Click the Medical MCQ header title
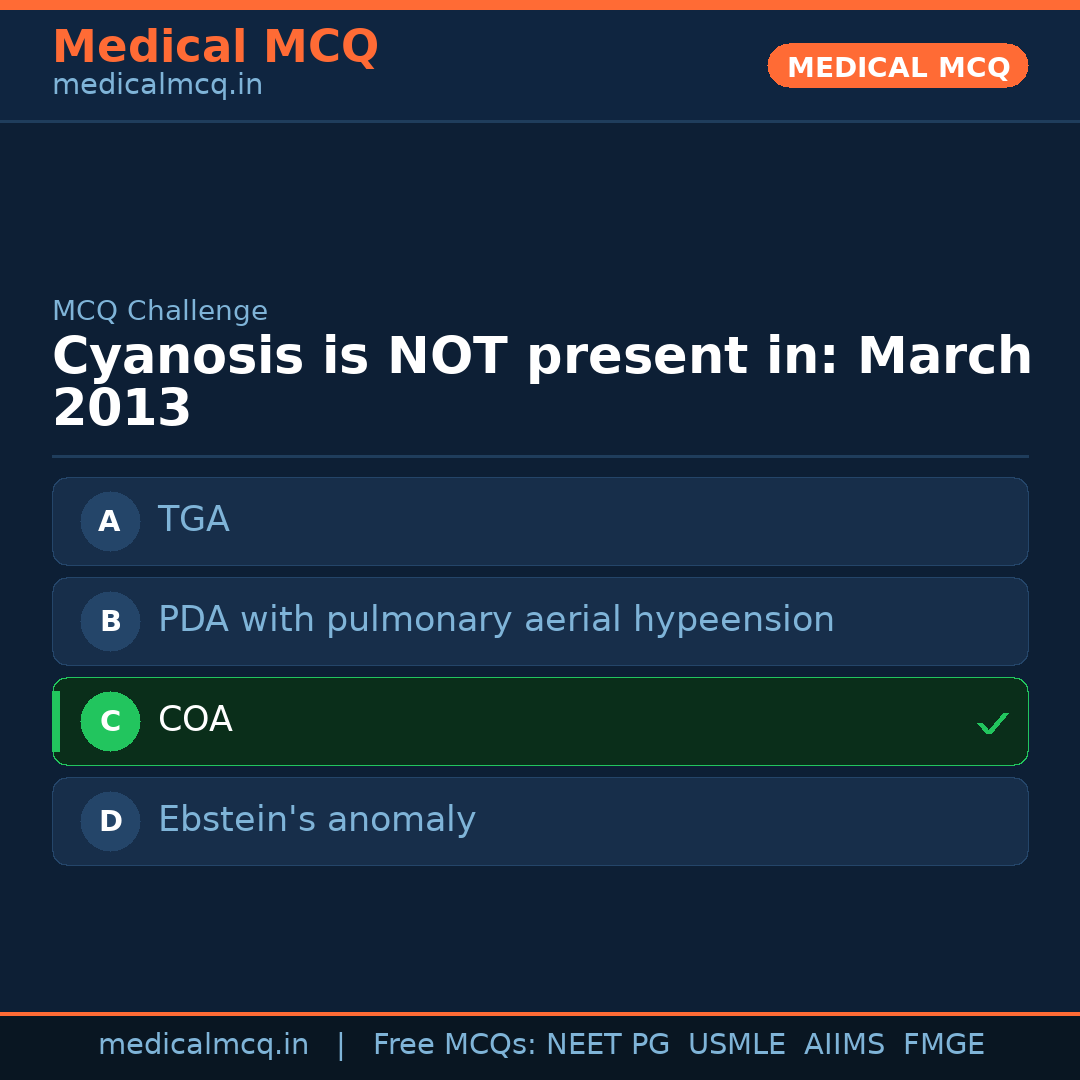Image resolution: width=1080 pixels, height=1080 pixels. pos(215,47)
